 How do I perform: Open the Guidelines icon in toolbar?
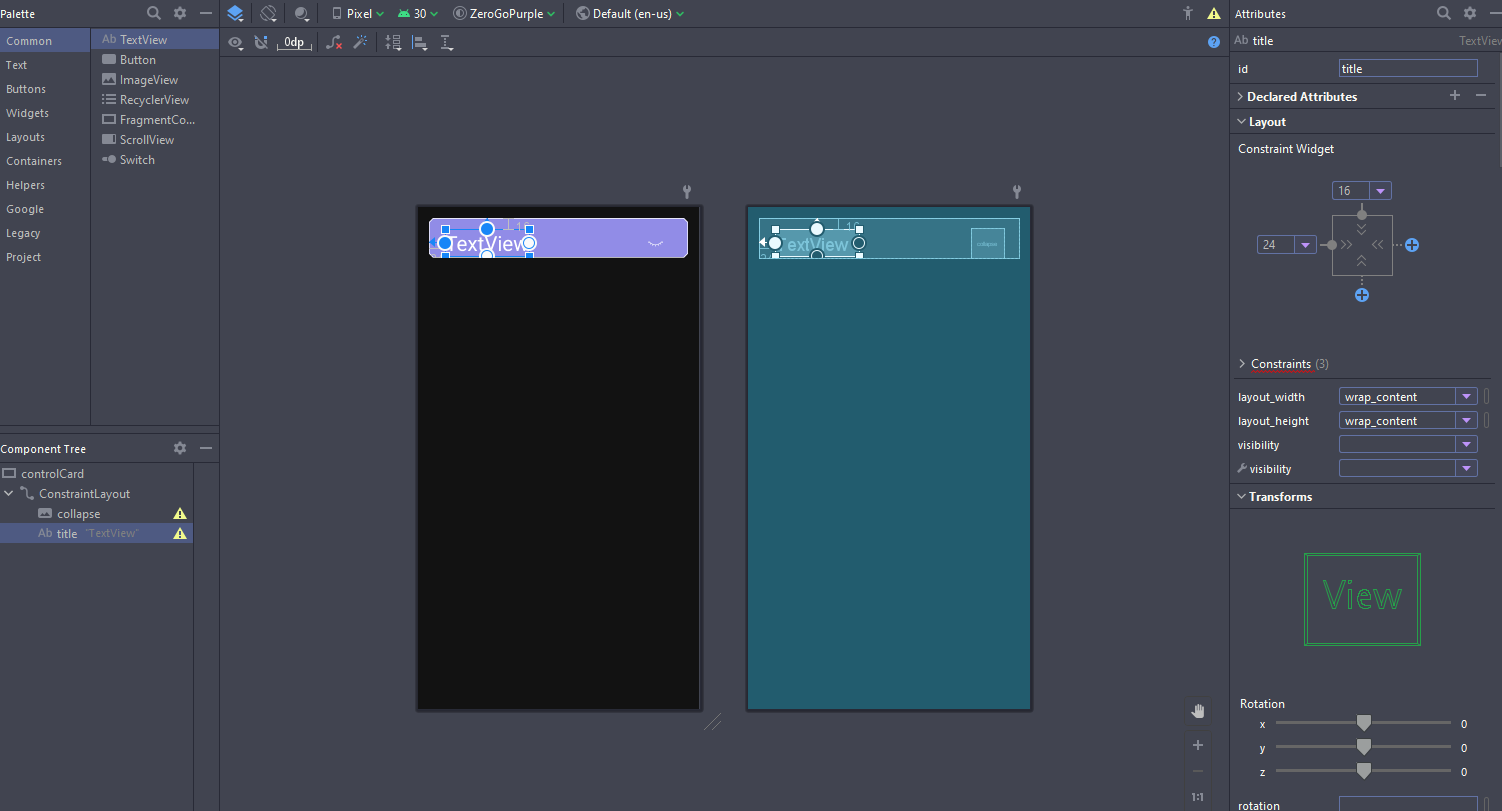446,43
